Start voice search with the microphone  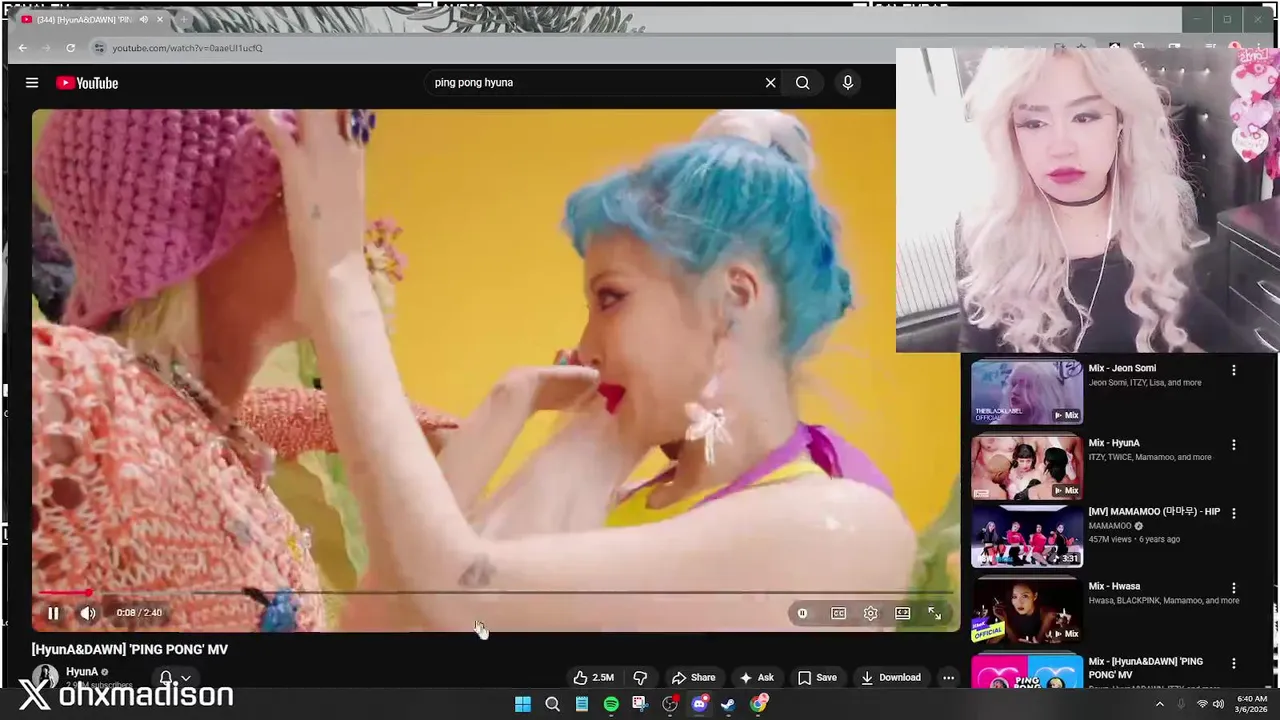click(847, 83)
